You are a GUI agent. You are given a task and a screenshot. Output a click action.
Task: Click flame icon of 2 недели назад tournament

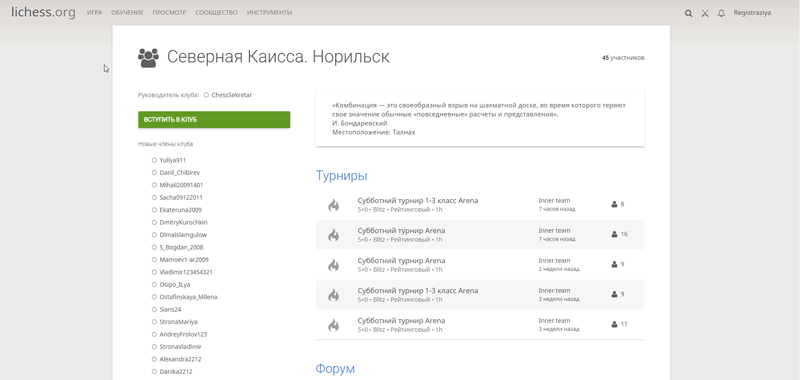(334, 265)
